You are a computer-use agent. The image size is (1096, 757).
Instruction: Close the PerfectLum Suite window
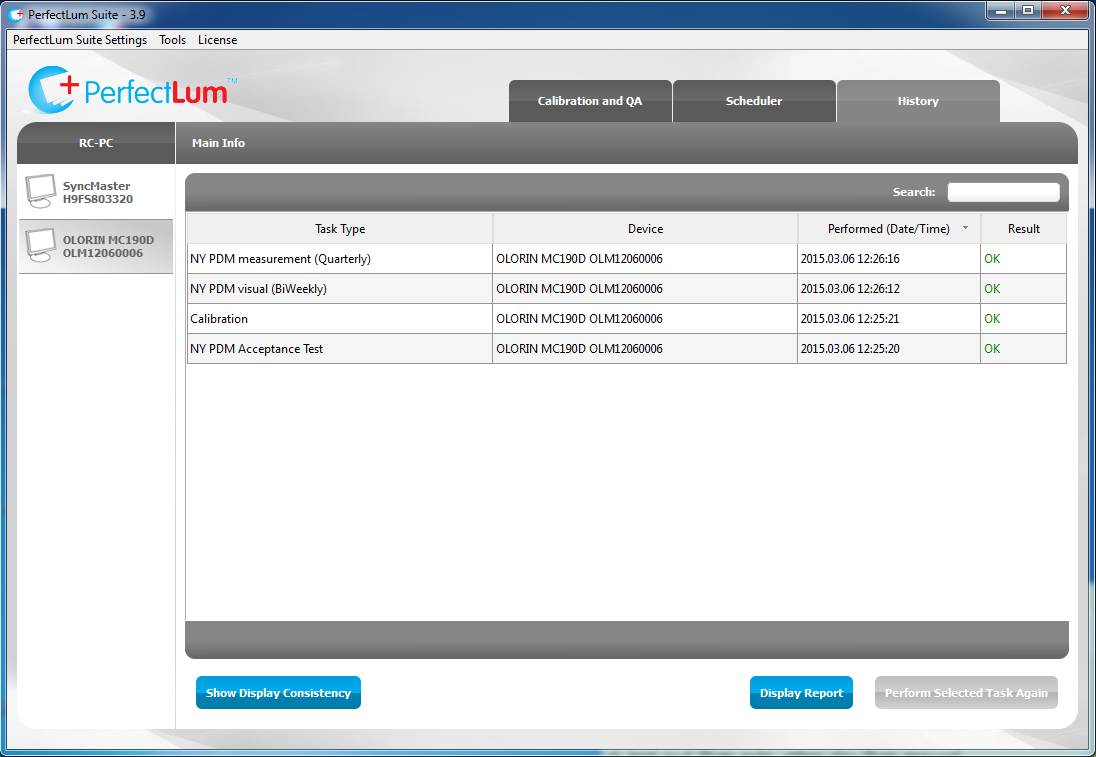(1065, 10)
